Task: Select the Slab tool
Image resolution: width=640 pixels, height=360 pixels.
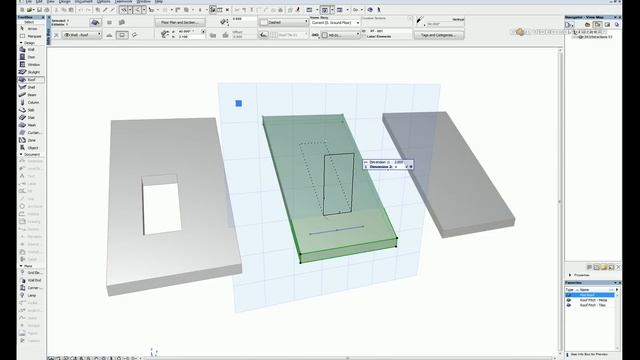Action: (31, 110)
